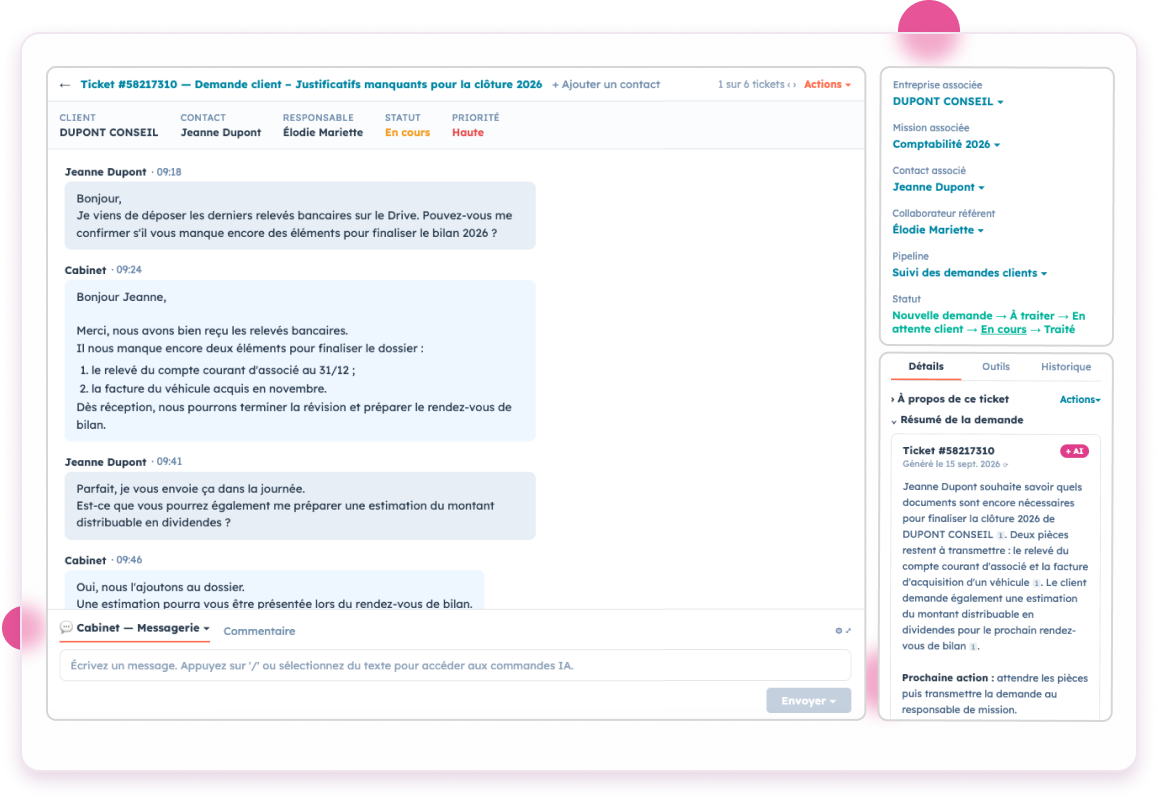
Task: Open the Cabinet — Messagerie channel dropdown
Action: (143, 628)
